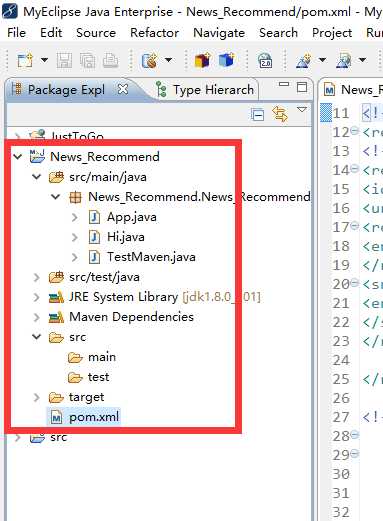Image resolution: width=383 pixels, height=521 pixels.
Task: Expand the Maven Dependencies node
Action: pyautogui.click(x=37, y=317)
